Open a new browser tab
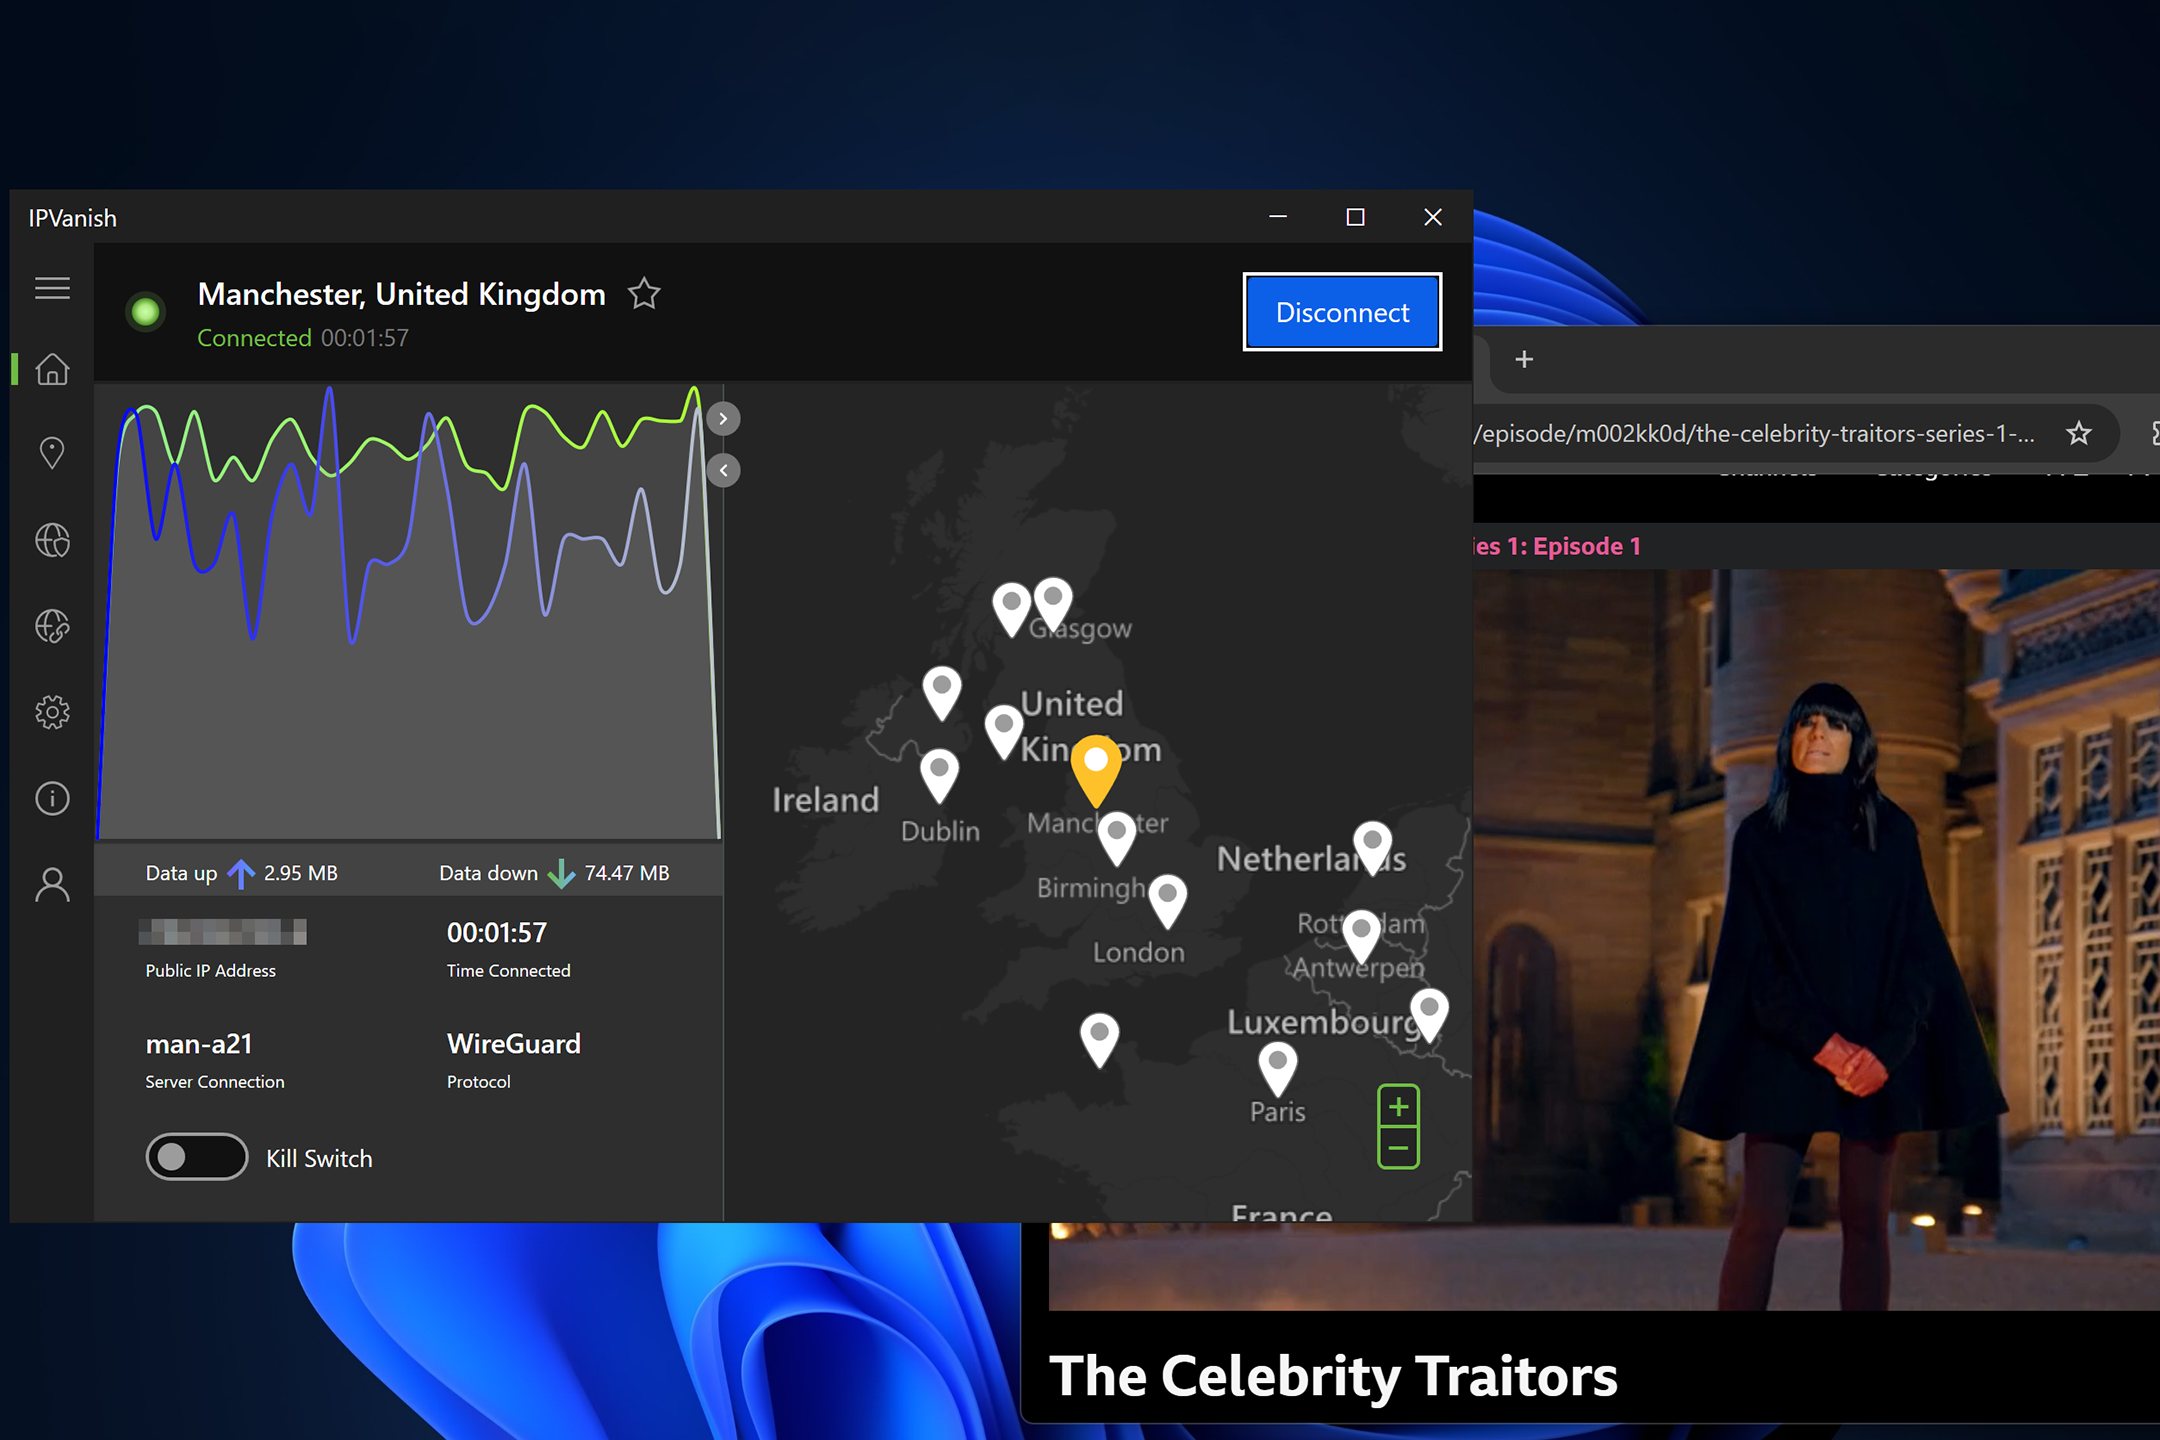 tap(1524, 359)
